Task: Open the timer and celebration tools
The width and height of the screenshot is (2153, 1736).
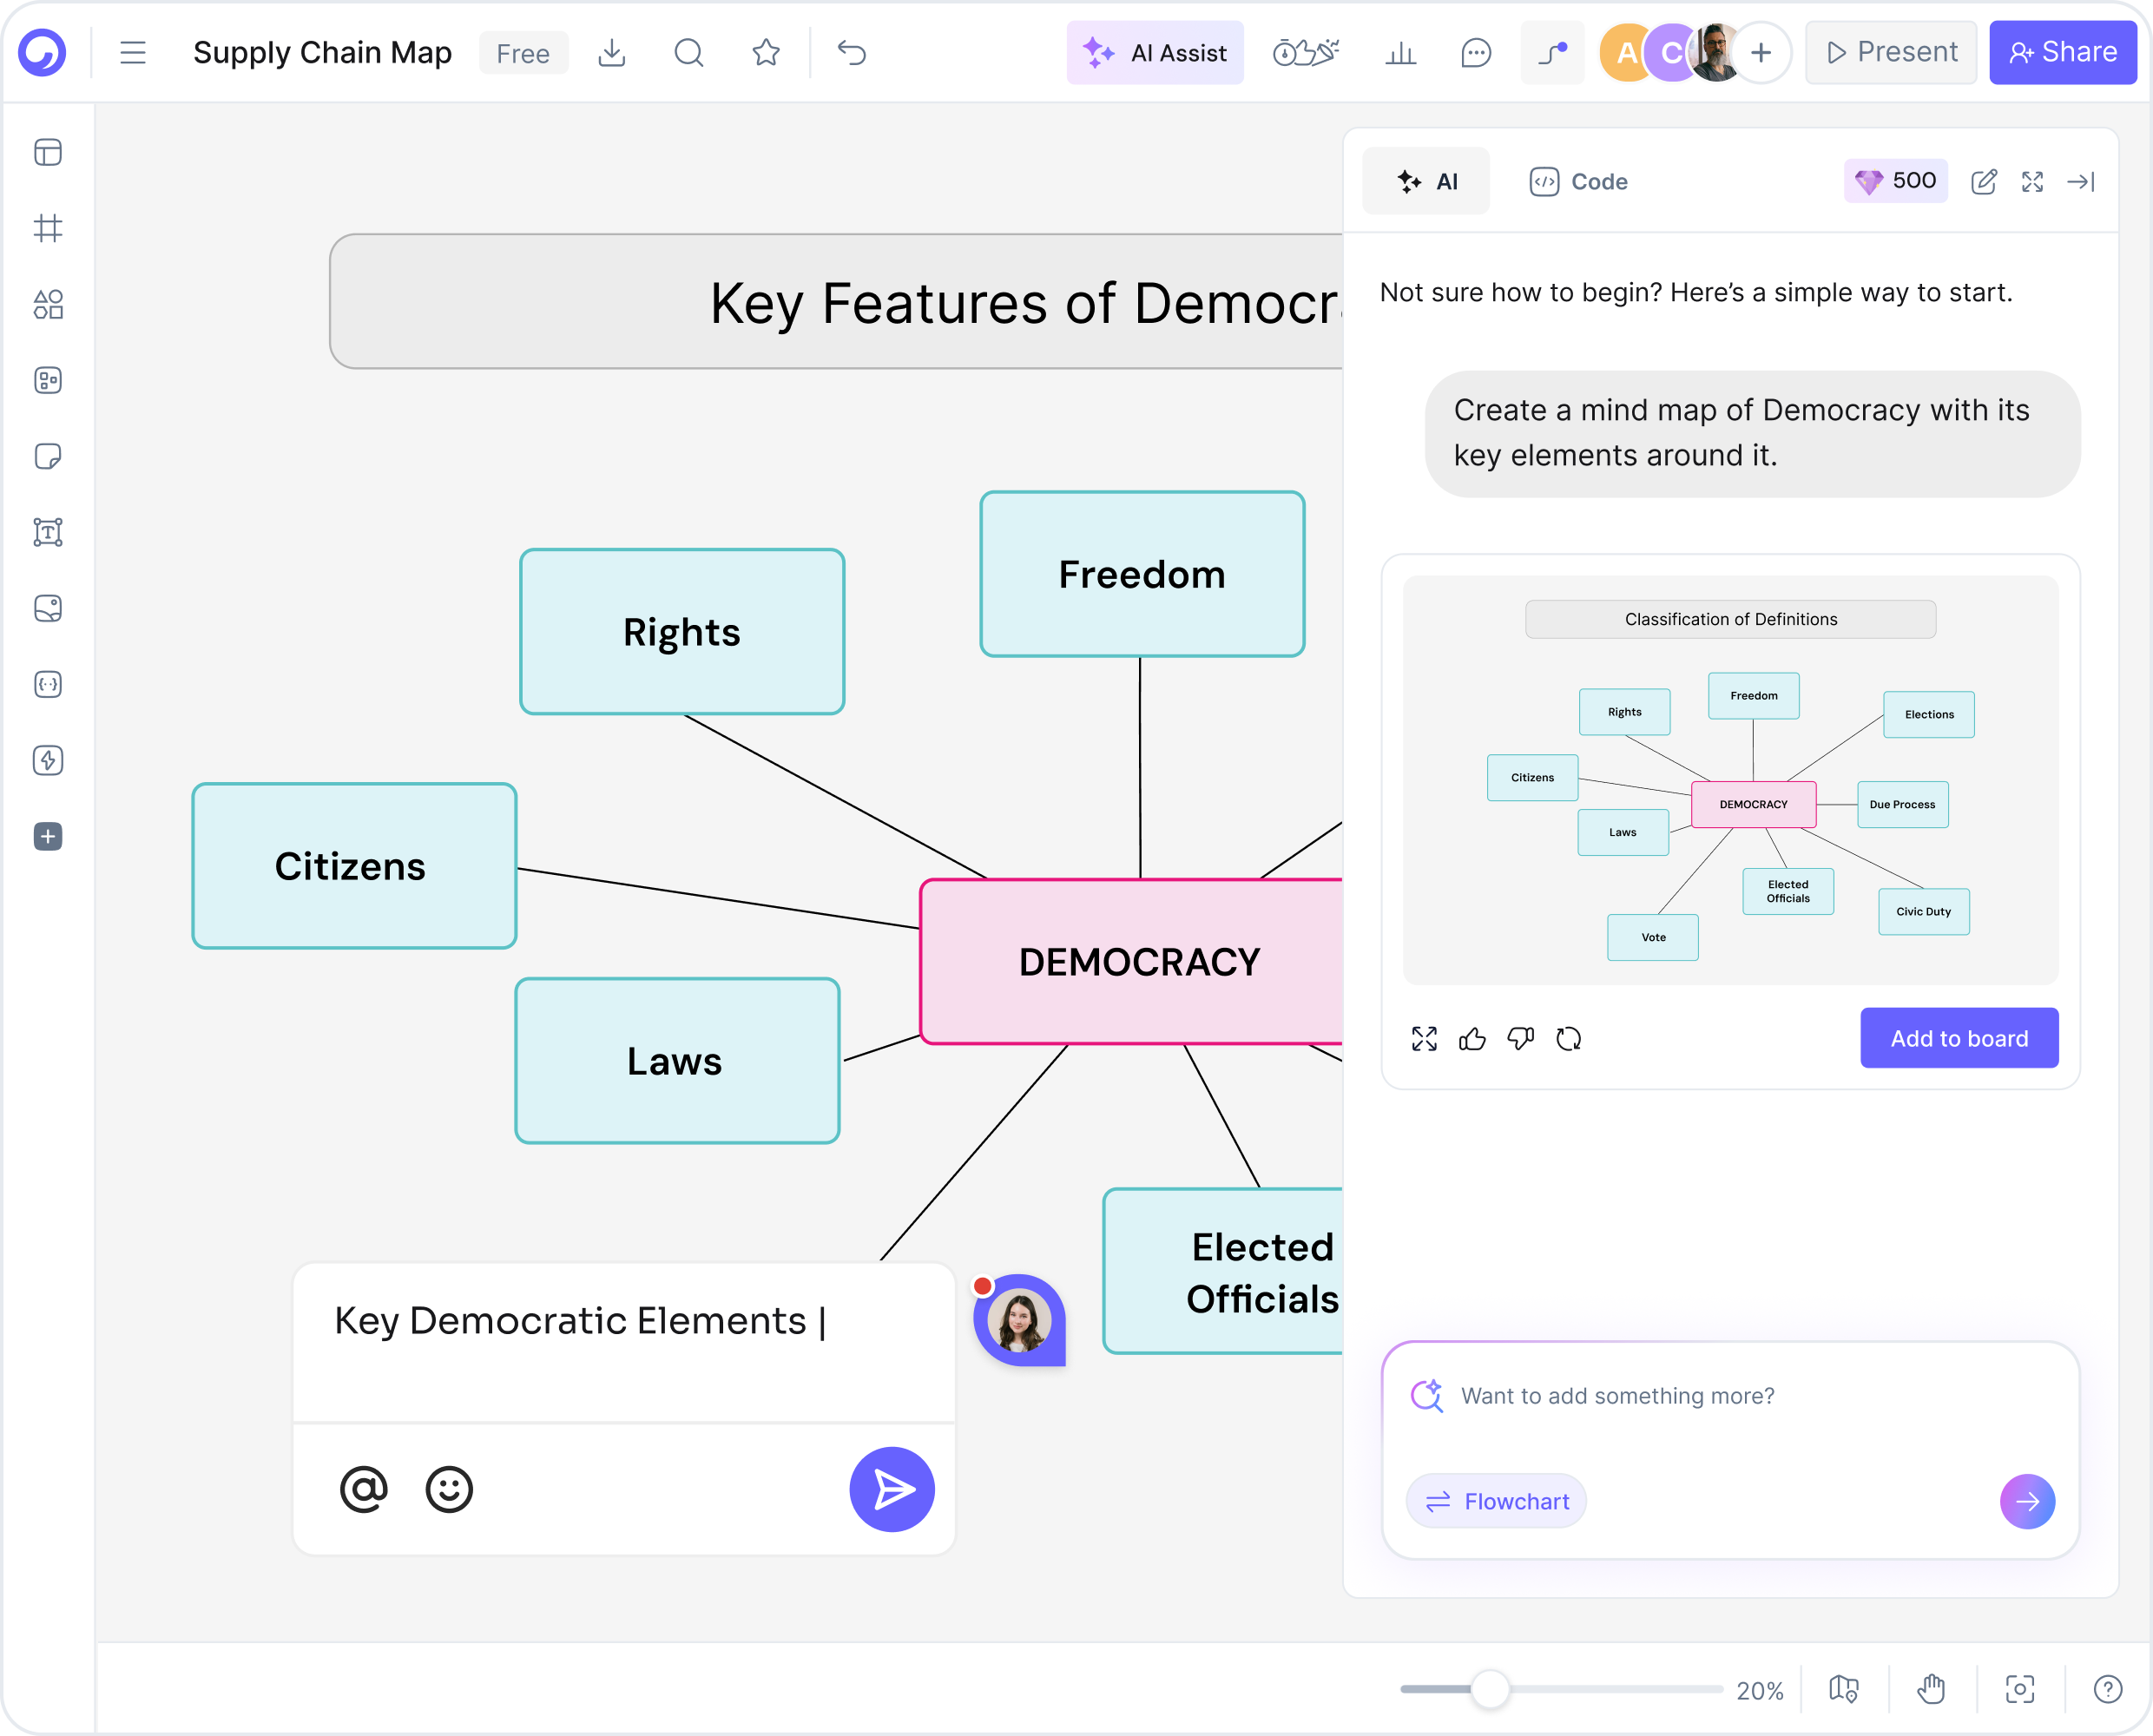Action: pyautogui.click(x=1306, y=53)
